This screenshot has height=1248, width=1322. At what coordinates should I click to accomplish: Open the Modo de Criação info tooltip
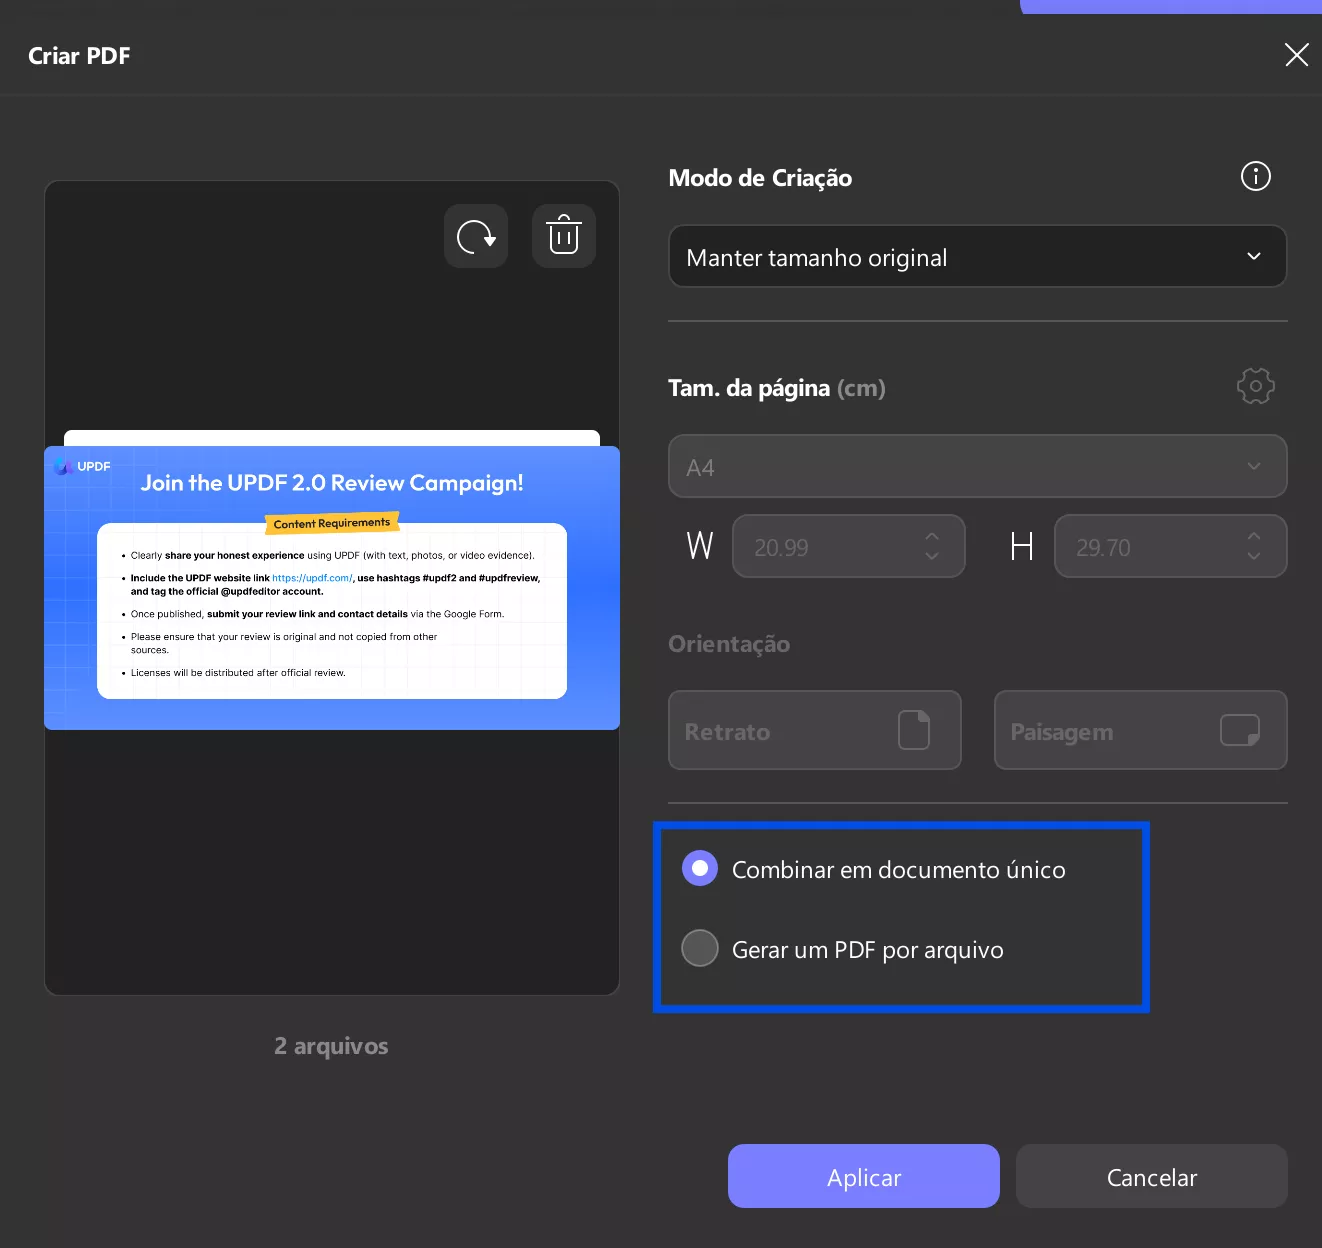coord(1255,176)
